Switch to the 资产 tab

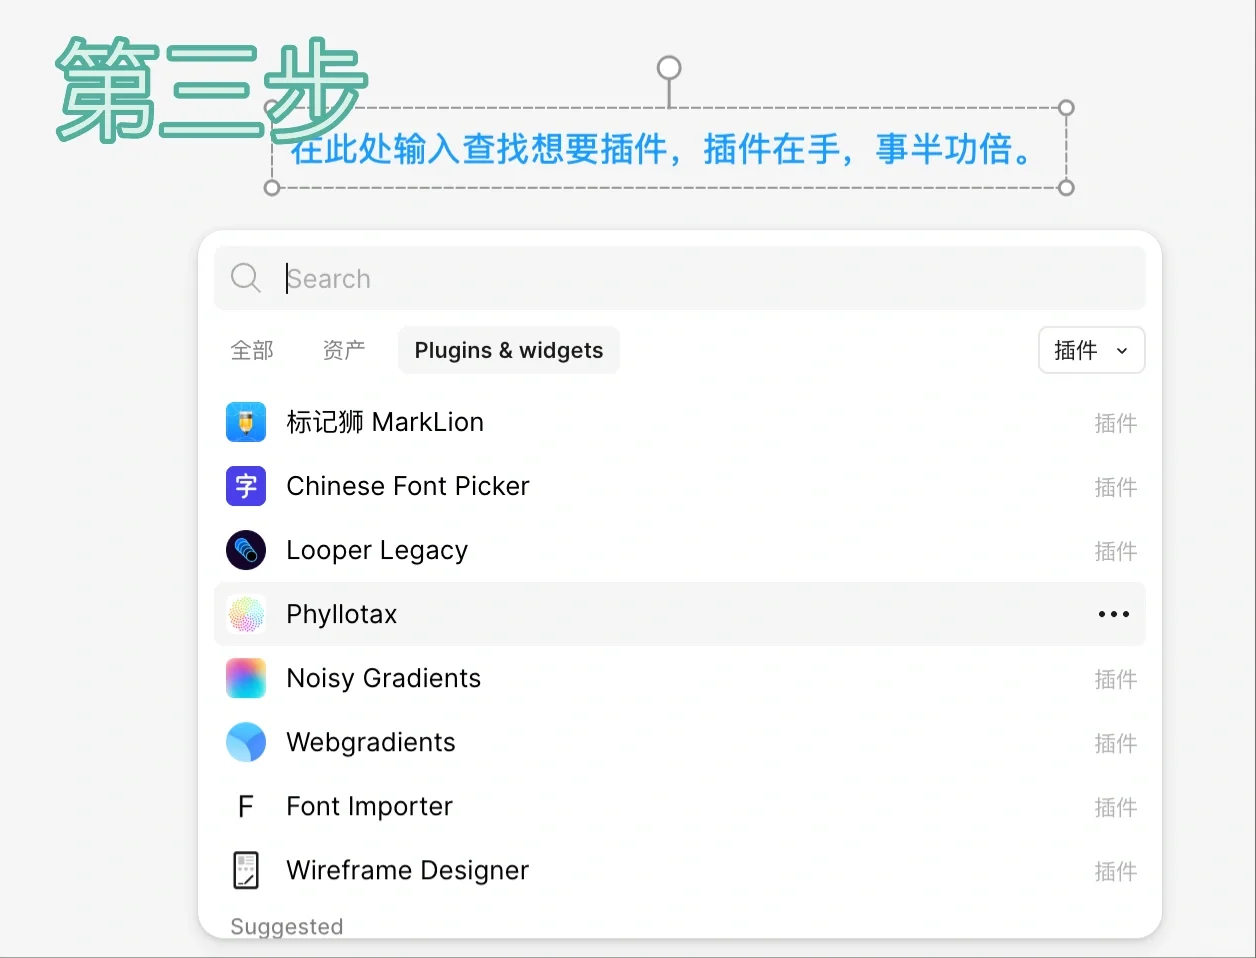pos(344,350)
